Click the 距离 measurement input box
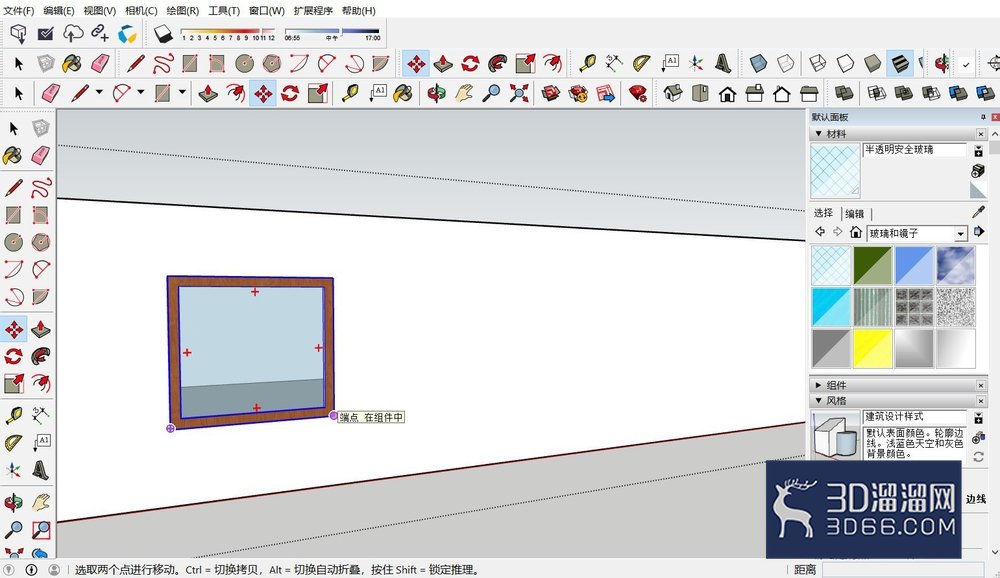Viewport: 1000px width, 578px height. [902, 569]
